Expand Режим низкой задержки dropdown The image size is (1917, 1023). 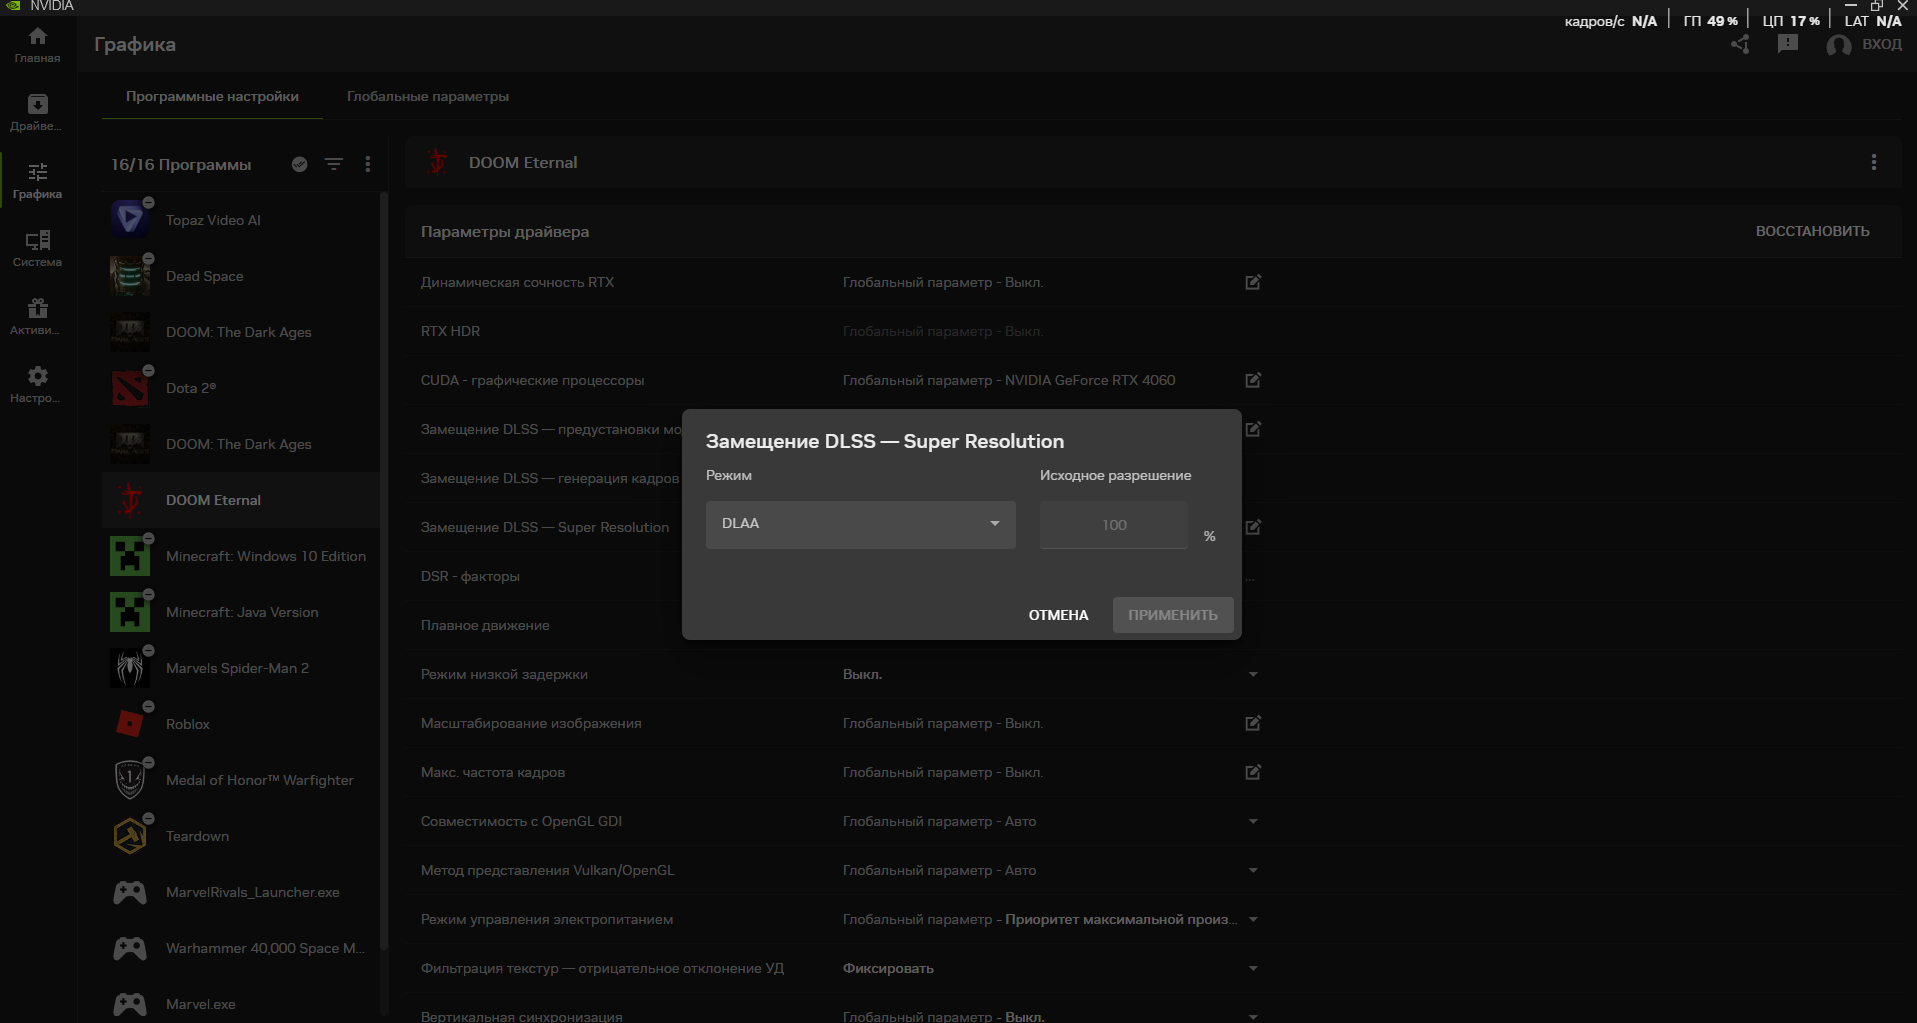[x=1253, y=675]
